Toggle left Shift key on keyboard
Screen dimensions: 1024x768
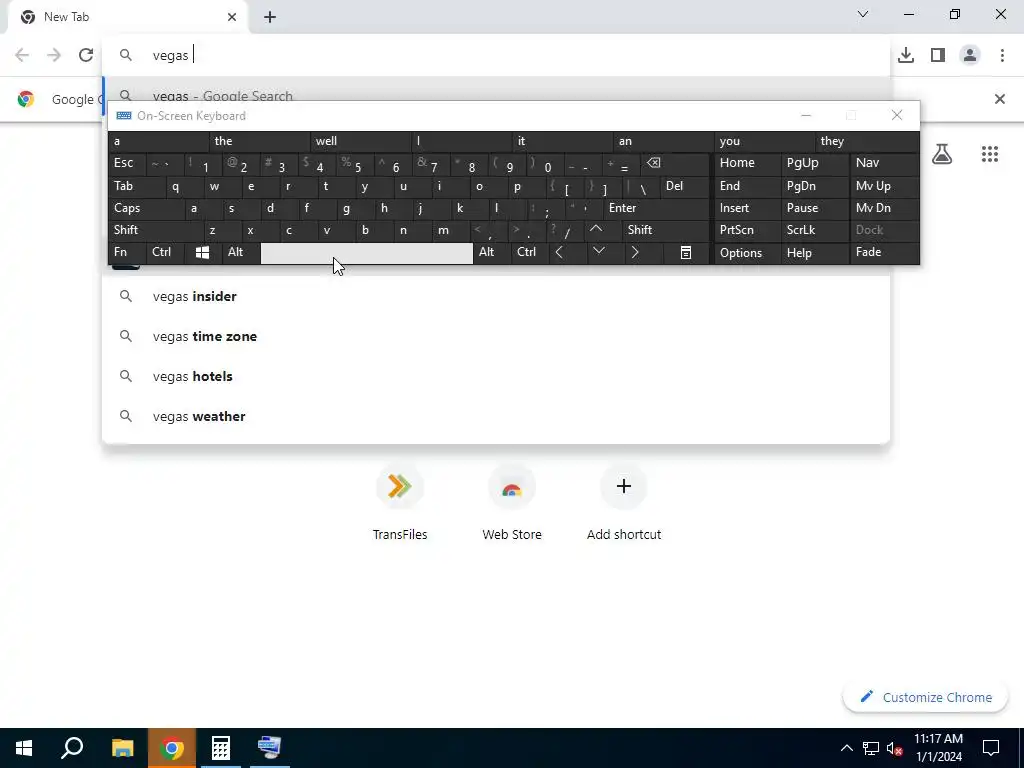point(157,230)
